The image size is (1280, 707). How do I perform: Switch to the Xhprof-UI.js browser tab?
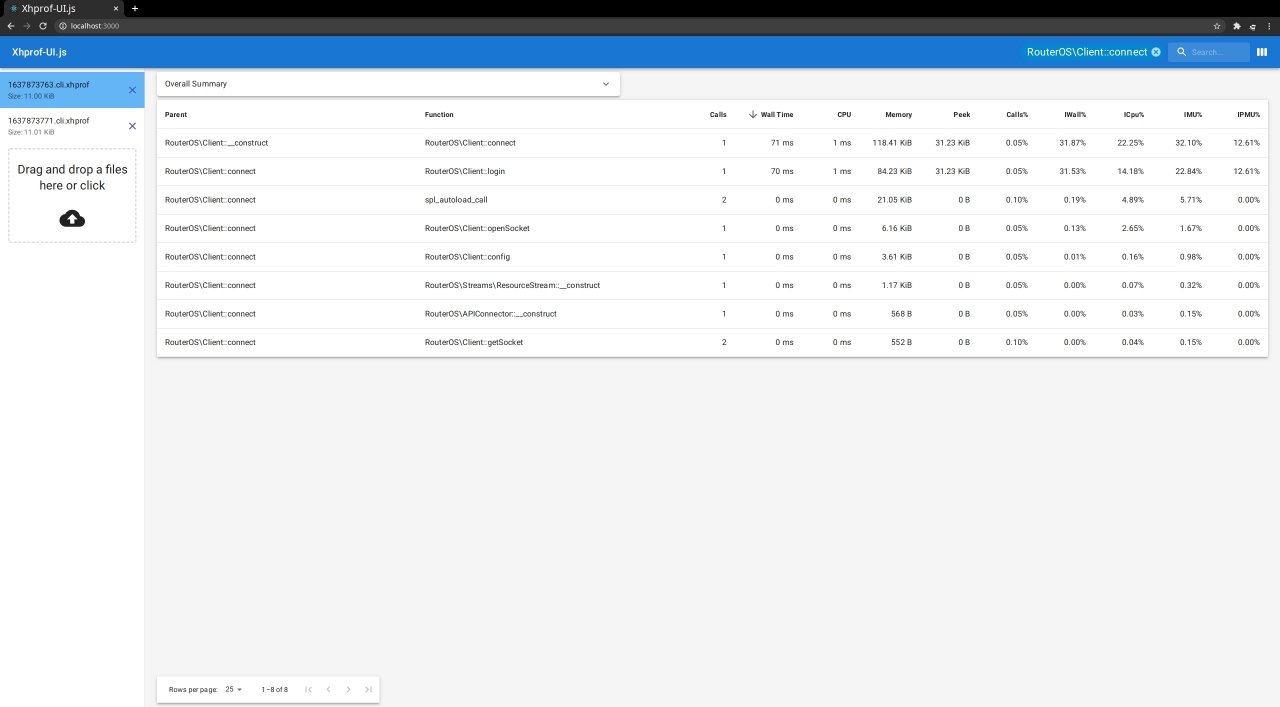pyautogui.click(x=63, y=8)
